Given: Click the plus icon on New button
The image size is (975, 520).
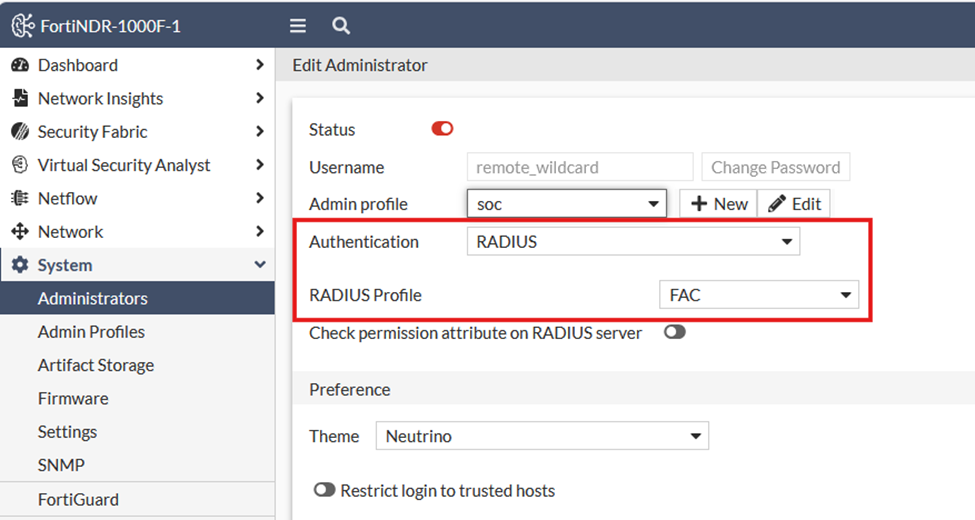Looking at the screenshot, I should coord(699,203).
